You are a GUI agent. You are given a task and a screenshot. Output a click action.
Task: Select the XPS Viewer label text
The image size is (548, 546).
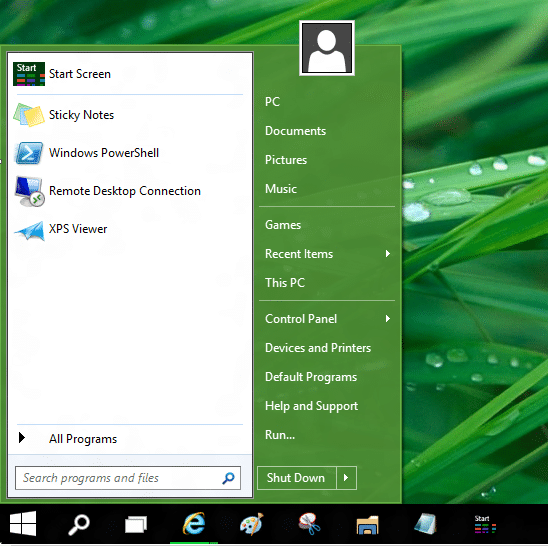[x=78, y=229]
